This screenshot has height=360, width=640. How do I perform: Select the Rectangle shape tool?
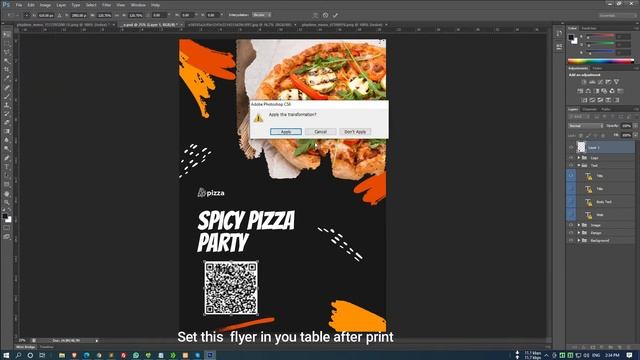point(7,184)
